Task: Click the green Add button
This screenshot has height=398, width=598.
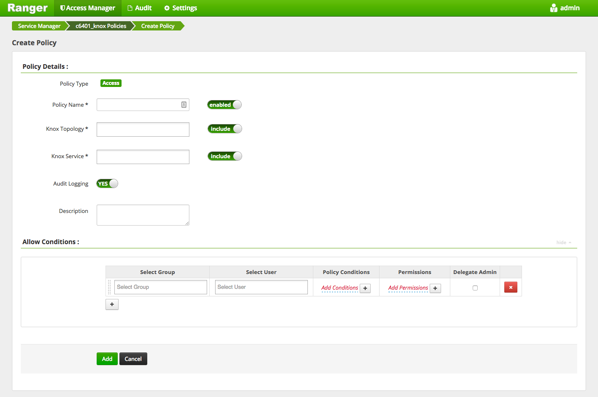Action: [107, 359]
